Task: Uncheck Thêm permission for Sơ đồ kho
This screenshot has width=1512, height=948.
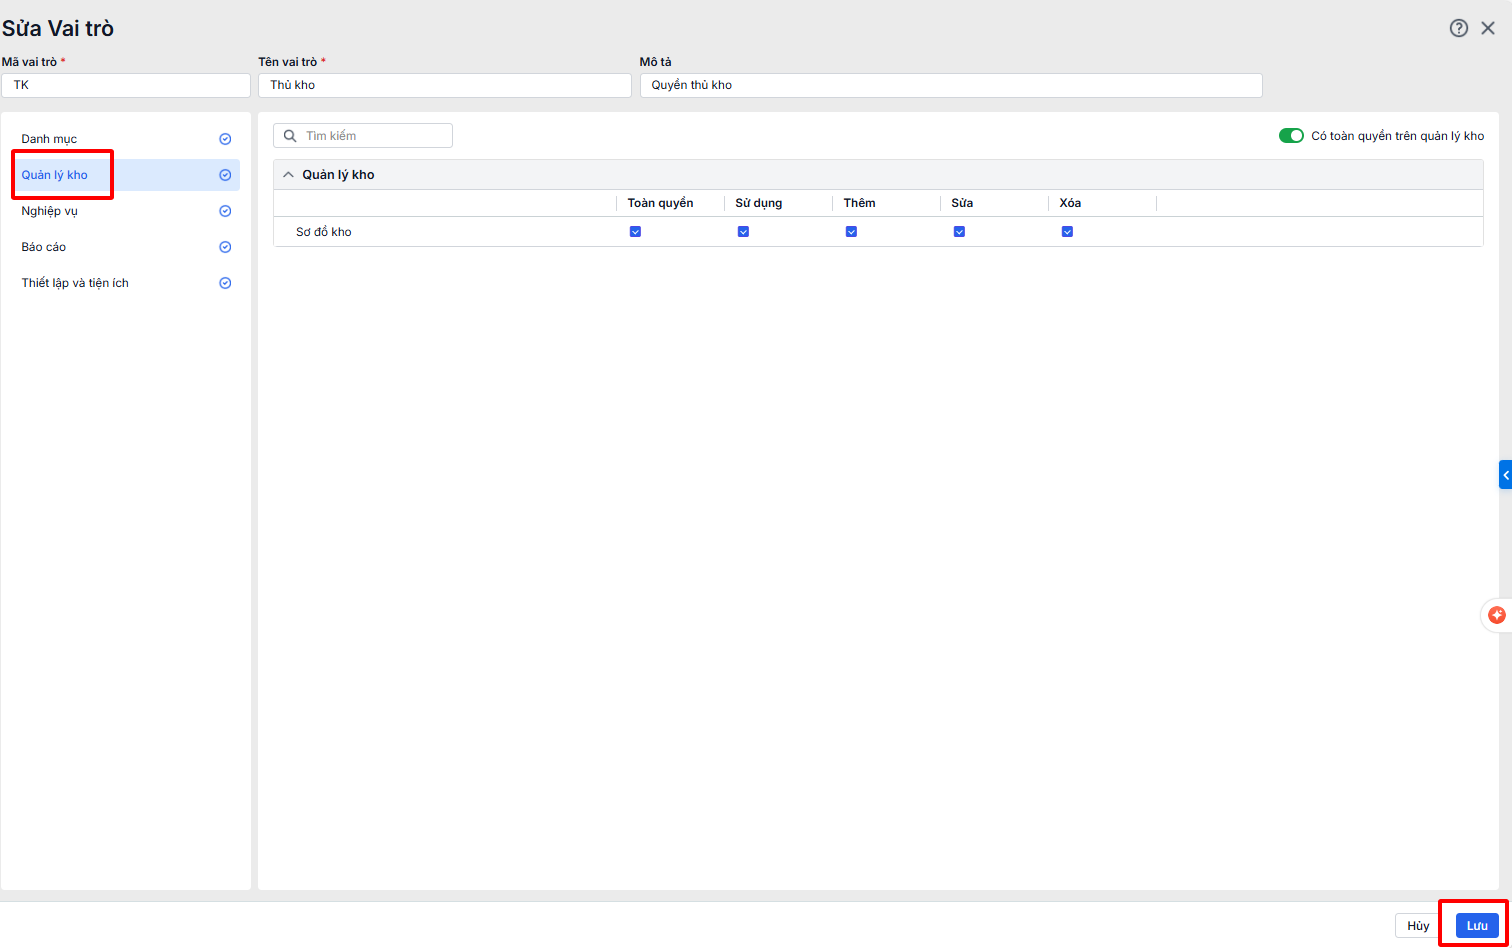Action: click(x=851, y=232)
